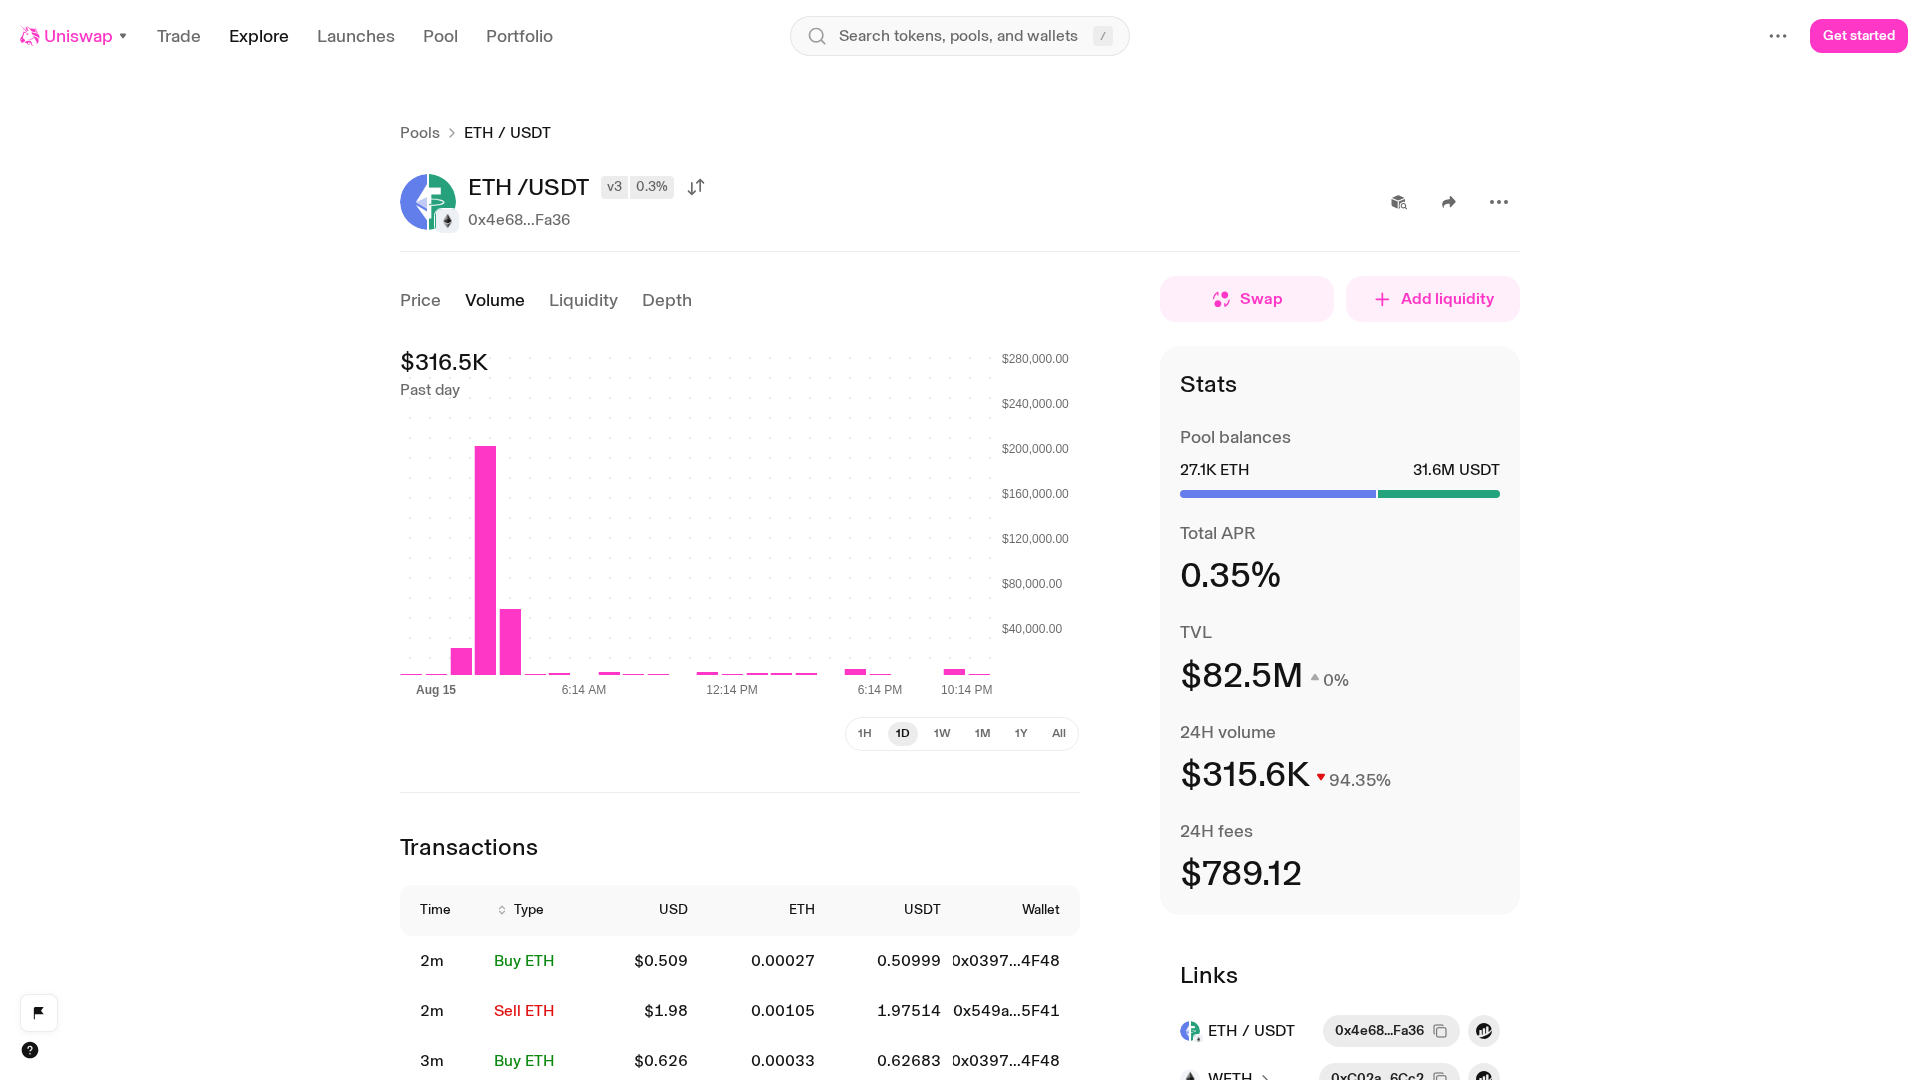
Task: Open the help question mark icon
Action: [30, 1050]
